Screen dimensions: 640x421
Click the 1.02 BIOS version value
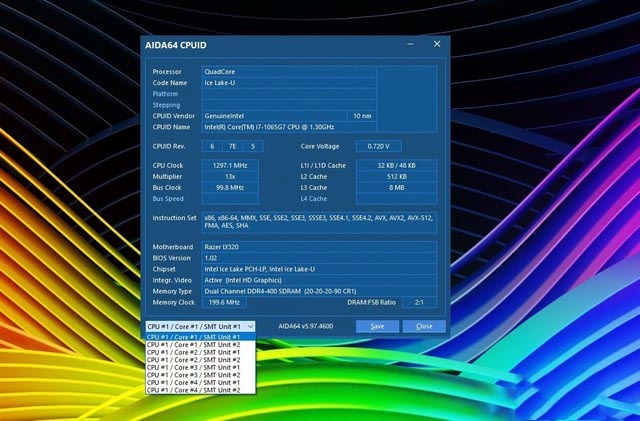coord(319,258)
